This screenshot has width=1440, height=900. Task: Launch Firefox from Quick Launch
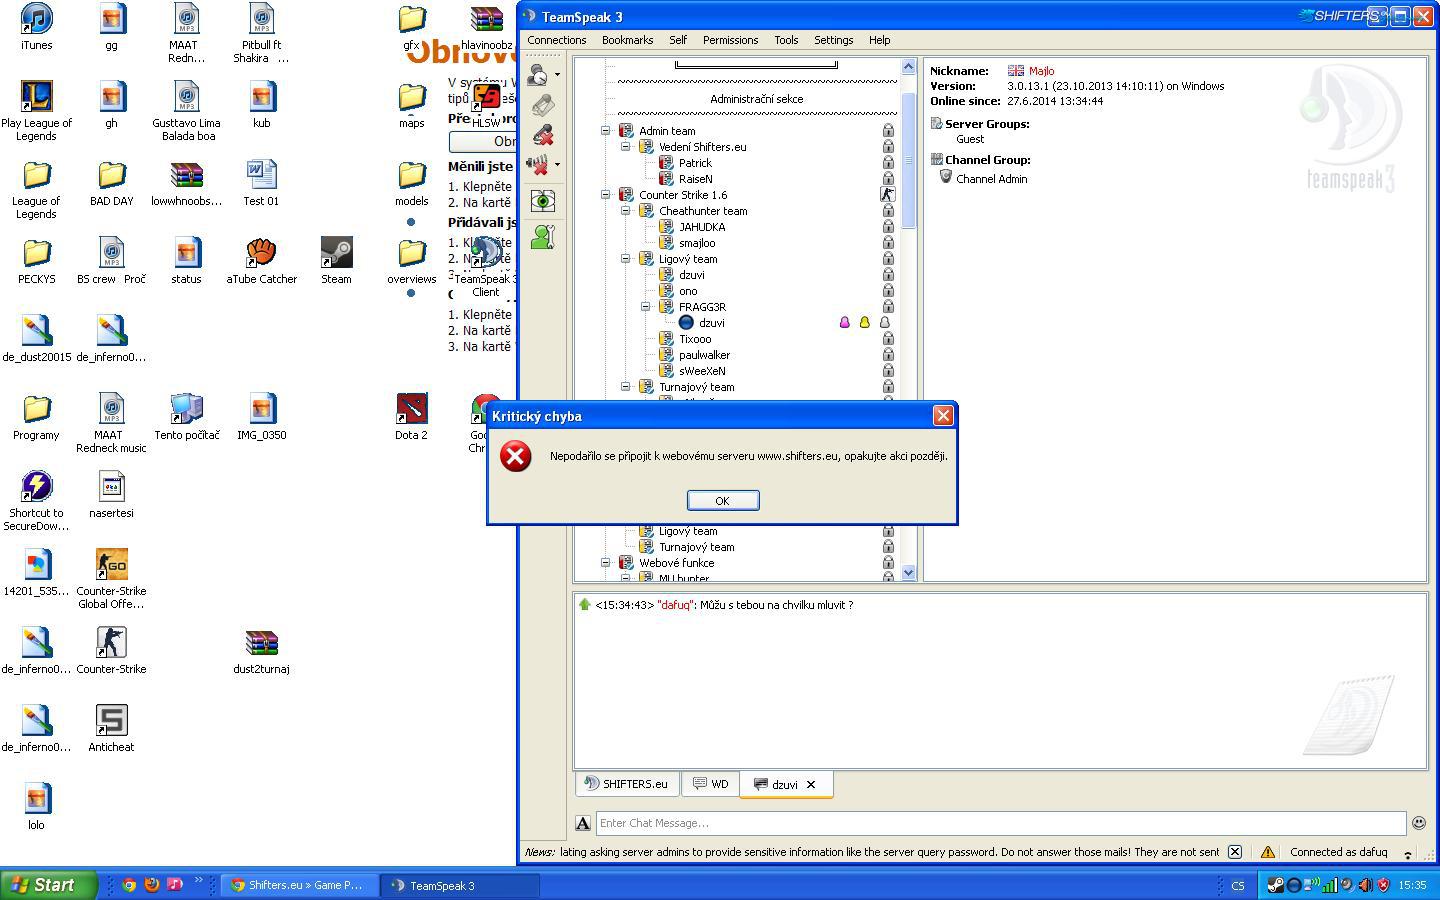click(152, 885)
